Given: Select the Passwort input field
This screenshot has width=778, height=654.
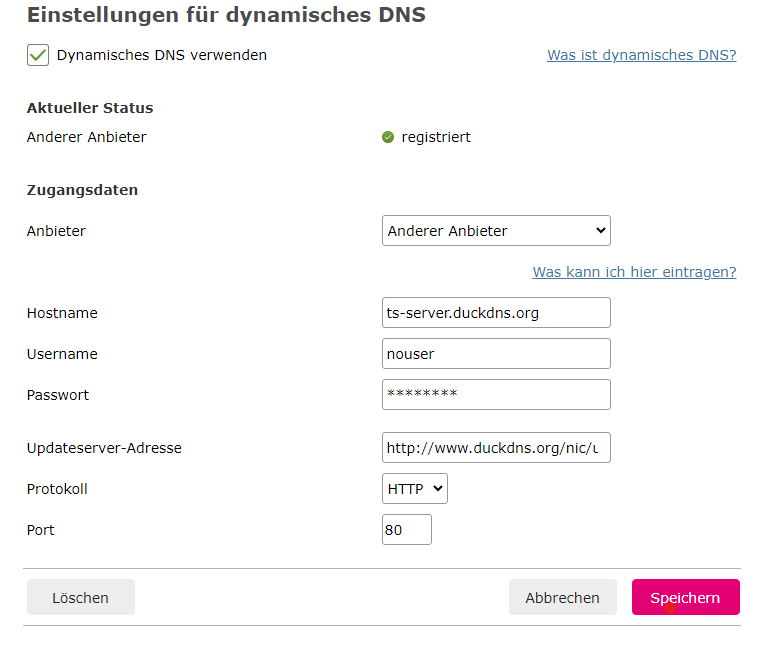Looking at the screenshot, I should click(x=496, y=395).
